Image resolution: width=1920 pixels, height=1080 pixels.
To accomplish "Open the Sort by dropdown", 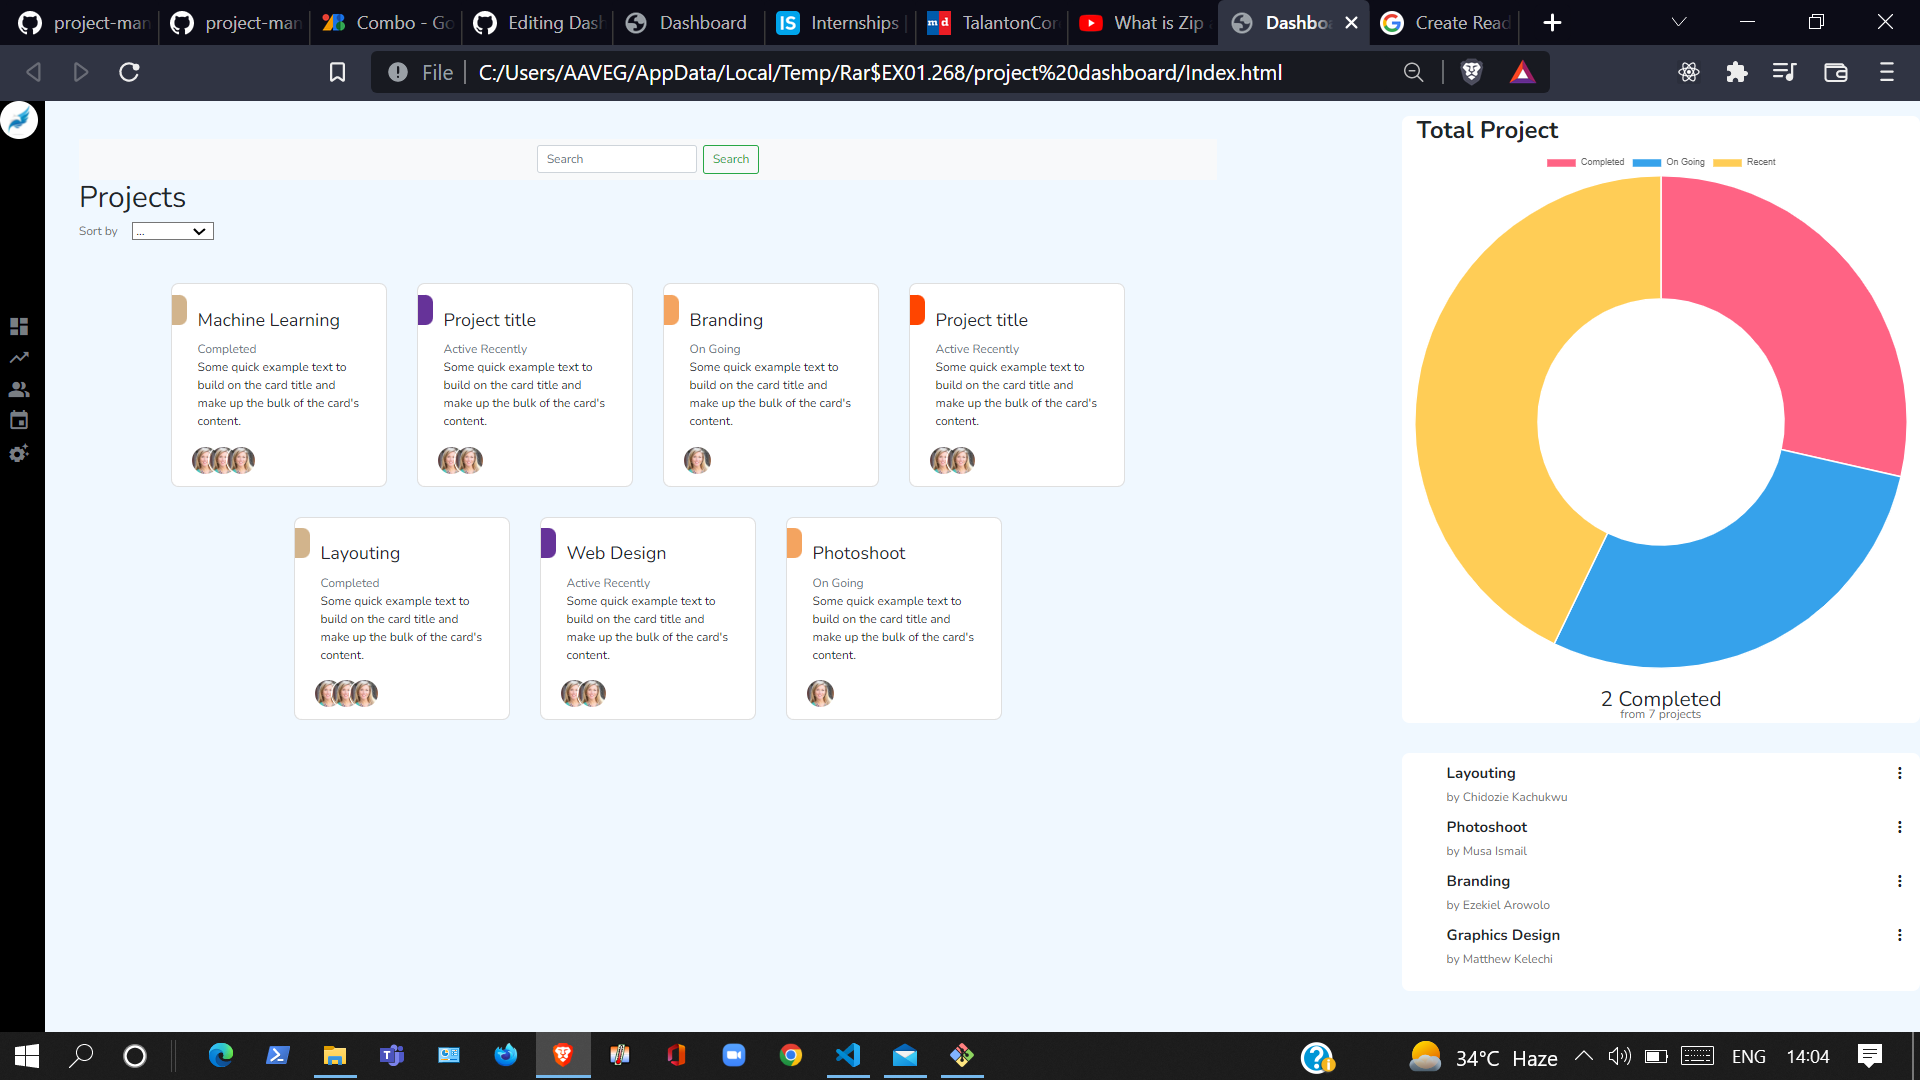I will click(x=172, y=231).
